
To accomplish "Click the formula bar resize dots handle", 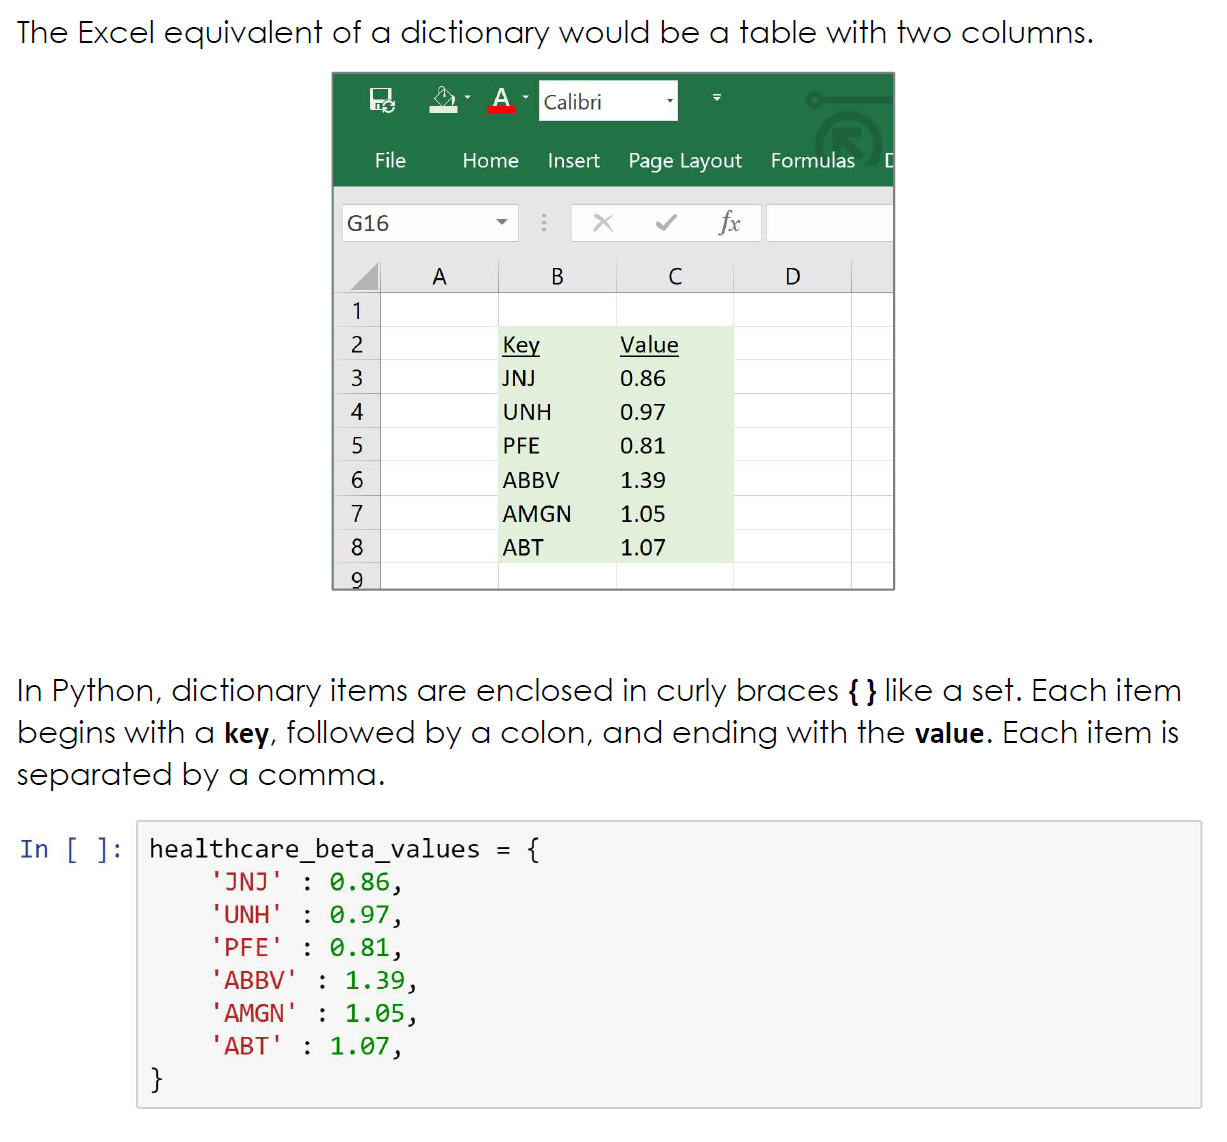I will tap(544, 223).
